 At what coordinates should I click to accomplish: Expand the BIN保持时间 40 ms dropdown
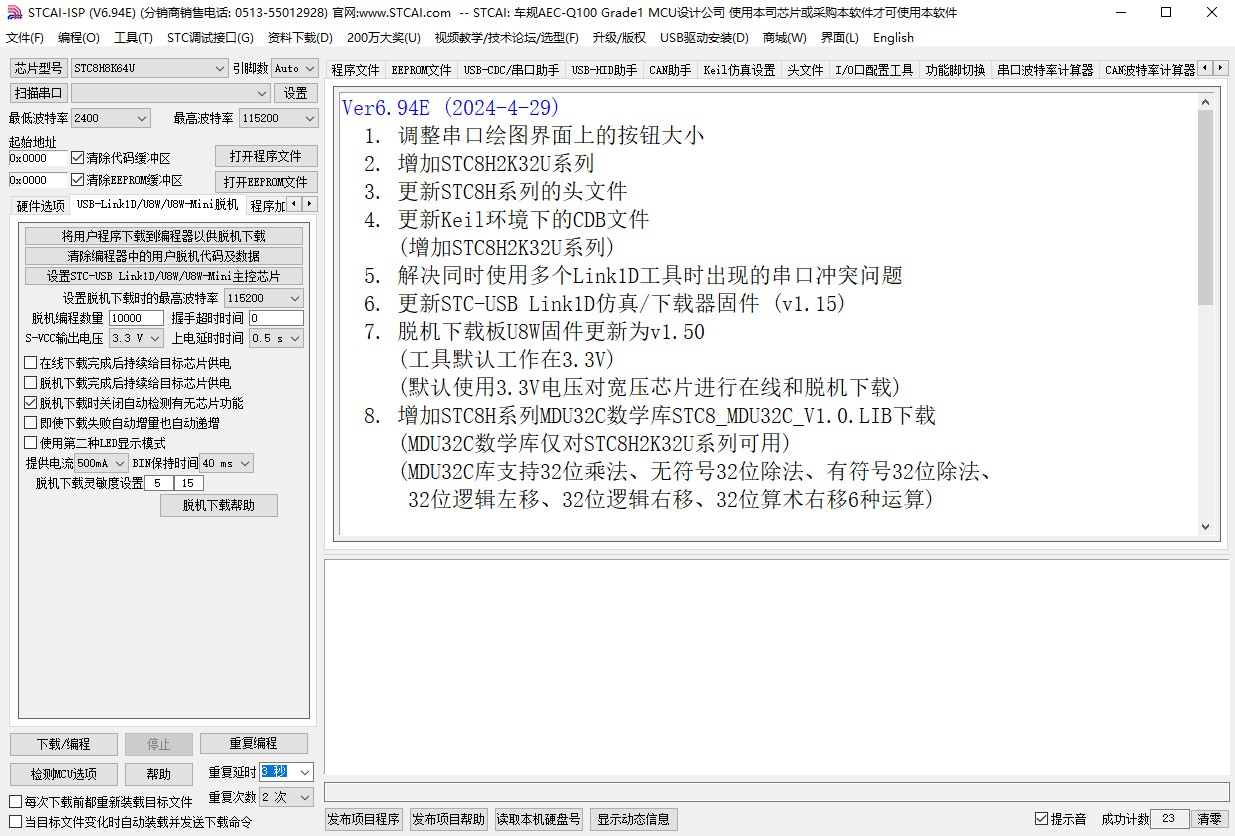245,463
